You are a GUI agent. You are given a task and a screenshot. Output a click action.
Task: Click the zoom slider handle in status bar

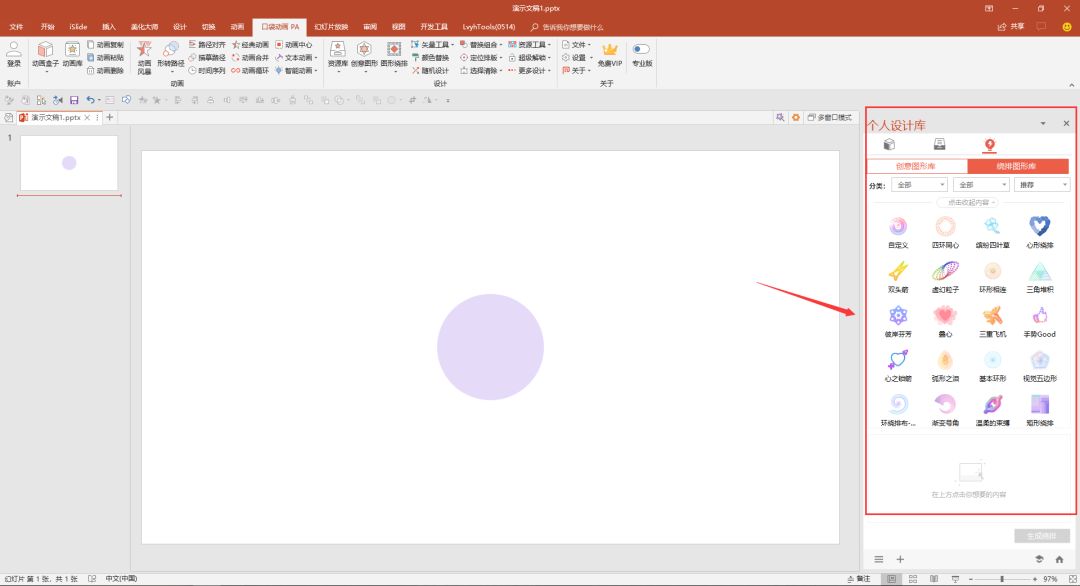pyautogui.click(x=1001, y=579)
